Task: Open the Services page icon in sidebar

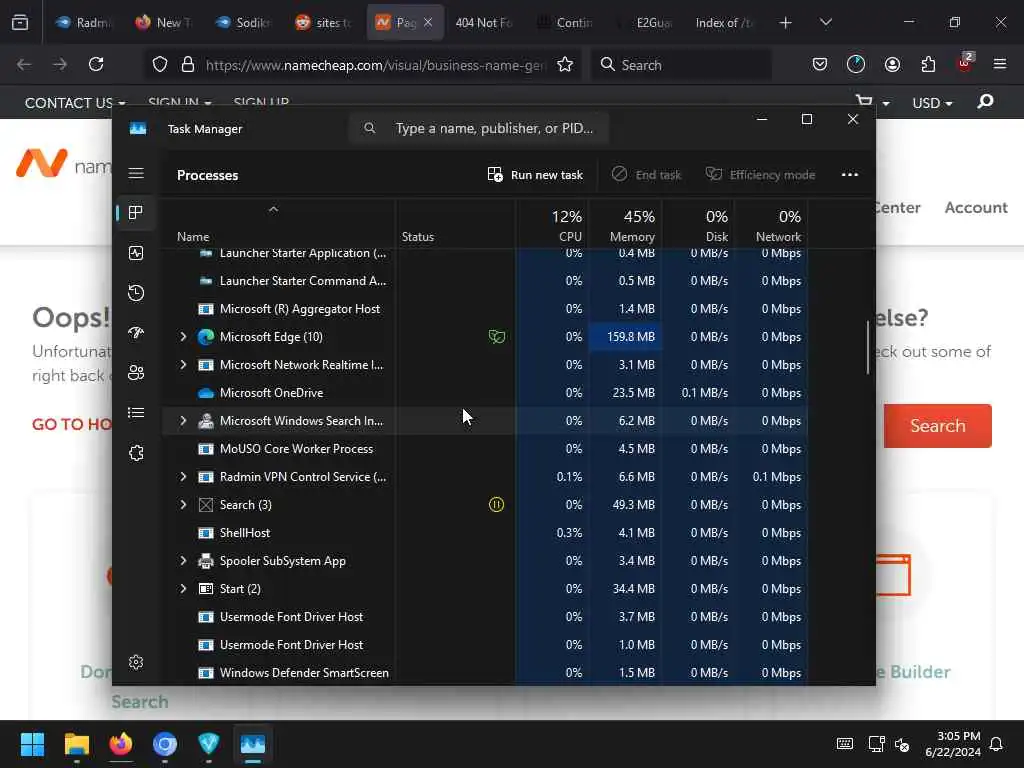Action: pyautogui.click(x=136, y=453)
